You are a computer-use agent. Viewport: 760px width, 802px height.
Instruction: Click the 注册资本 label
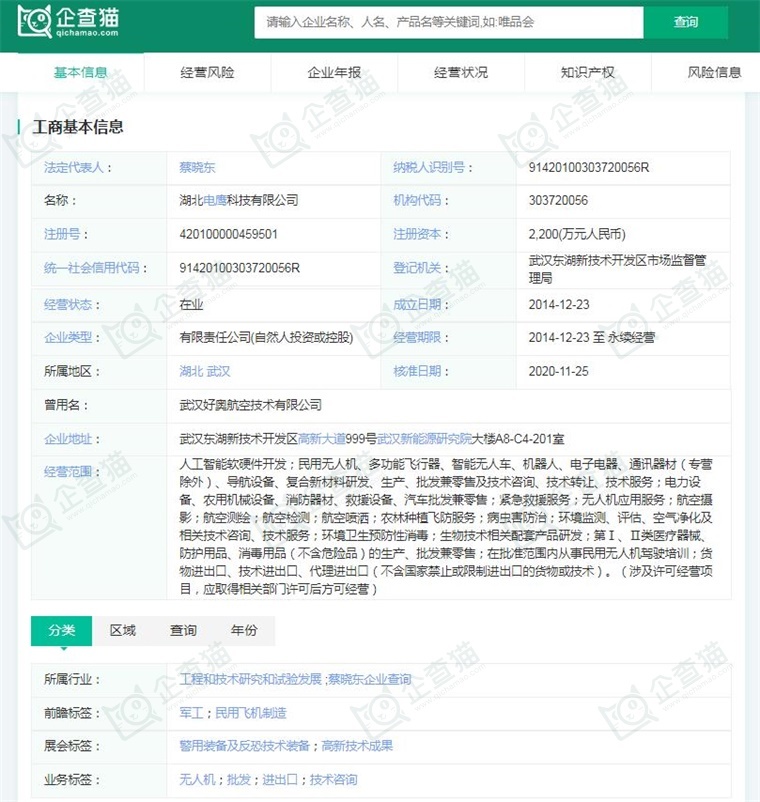[x=417, y=234]
